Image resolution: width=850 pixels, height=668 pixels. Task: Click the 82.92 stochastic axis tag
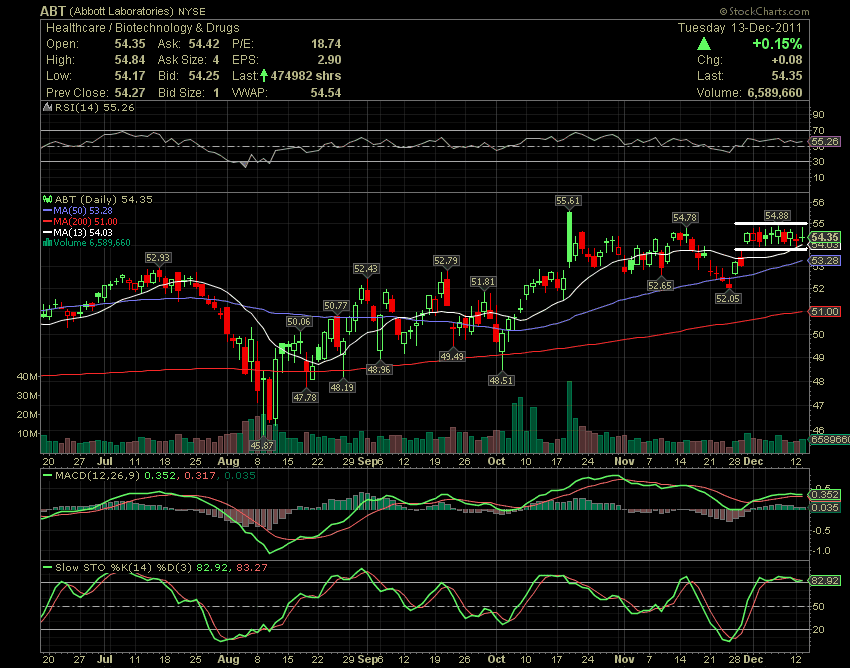(x=825, y=580)
